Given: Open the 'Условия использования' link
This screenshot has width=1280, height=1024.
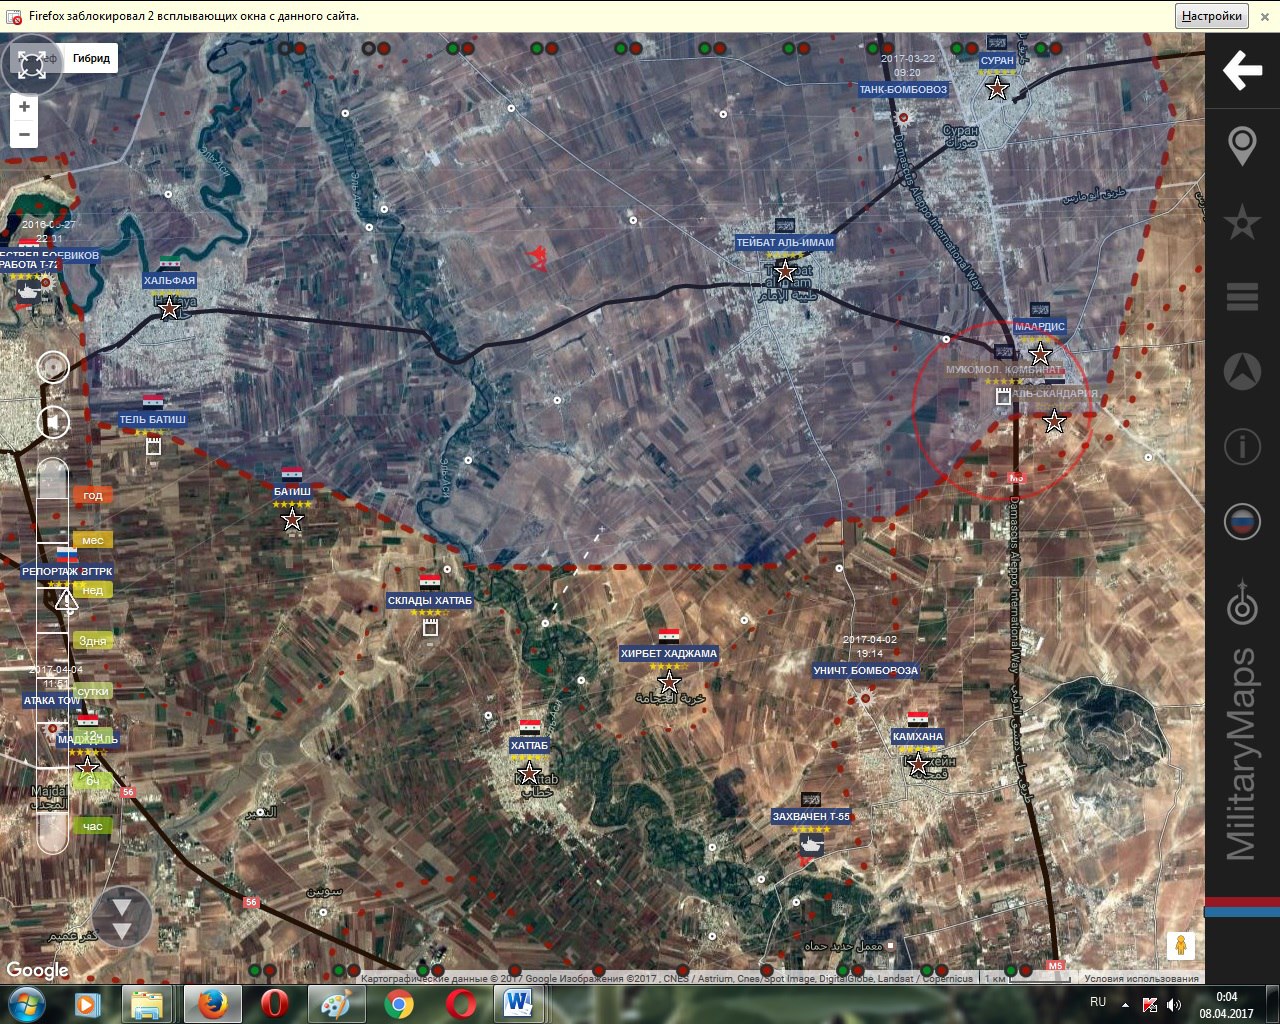Looking at the screenshot, I should pyautogui.click(x=1141, y=978).
